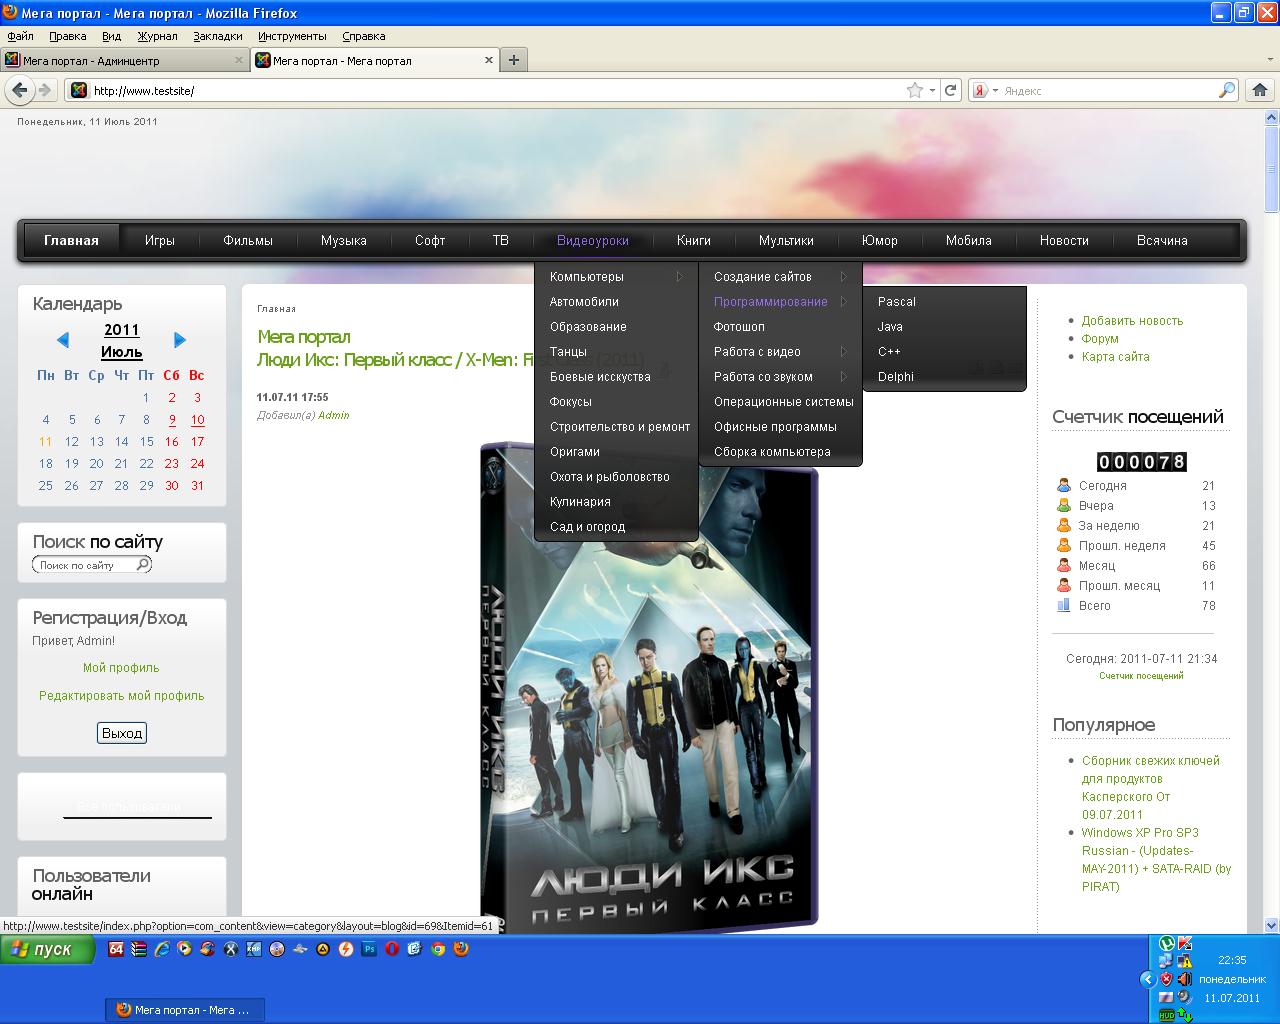Launch Opera from quick launch
The height and width of the screenshot is (1024, 1280).
point(392,949)
